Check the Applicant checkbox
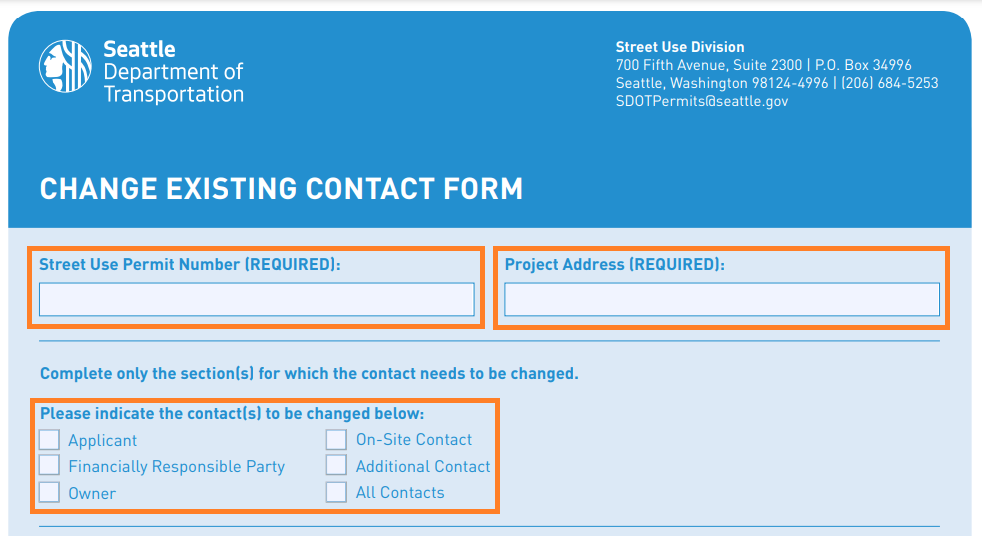982x536 pixels. 49,440
